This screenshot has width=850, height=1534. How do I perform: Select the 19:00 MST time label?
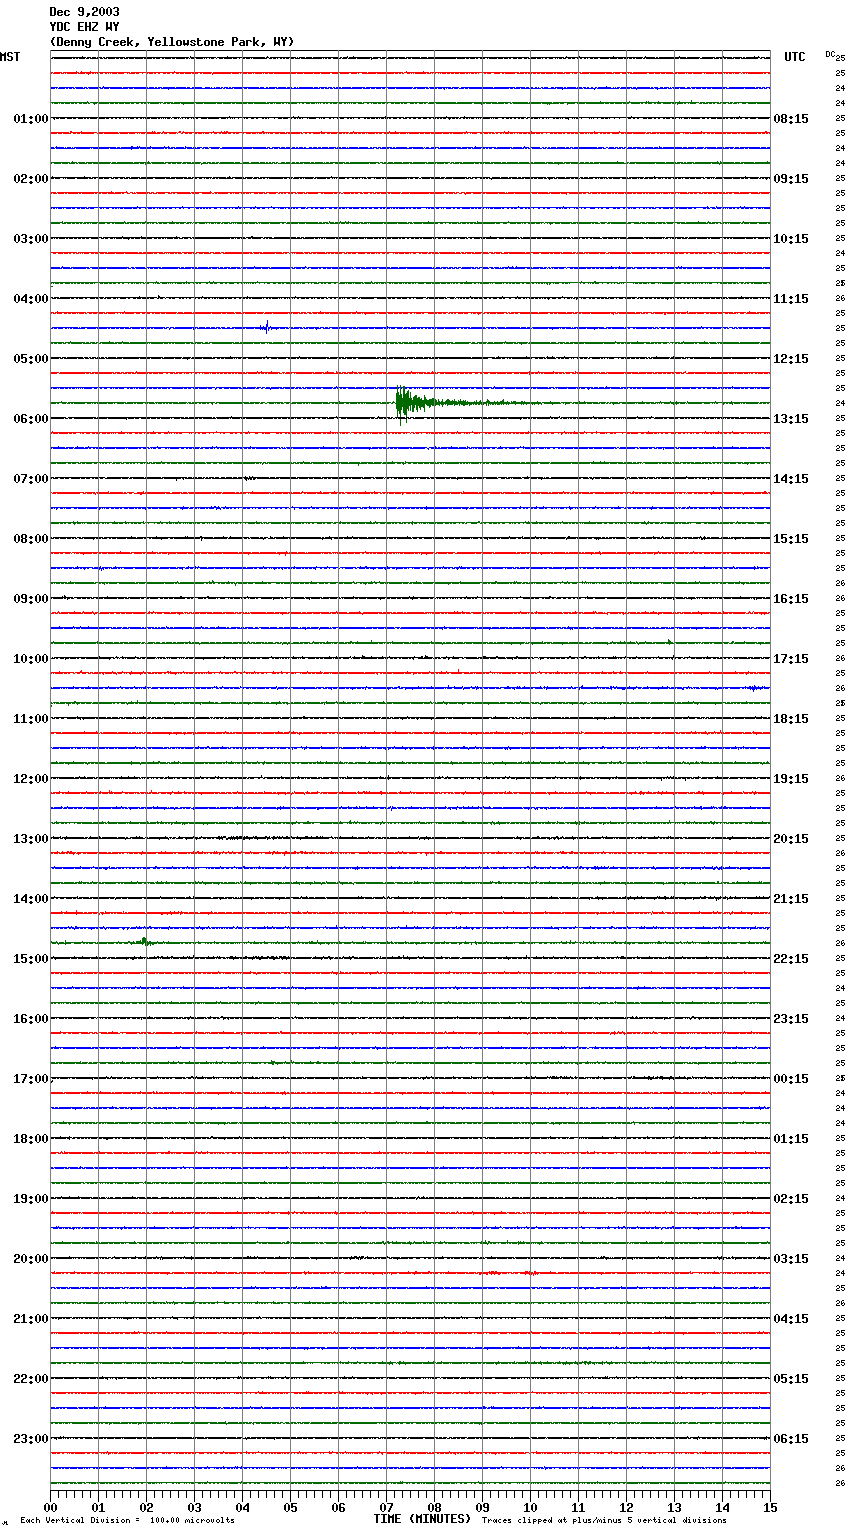coord(31,1199)
